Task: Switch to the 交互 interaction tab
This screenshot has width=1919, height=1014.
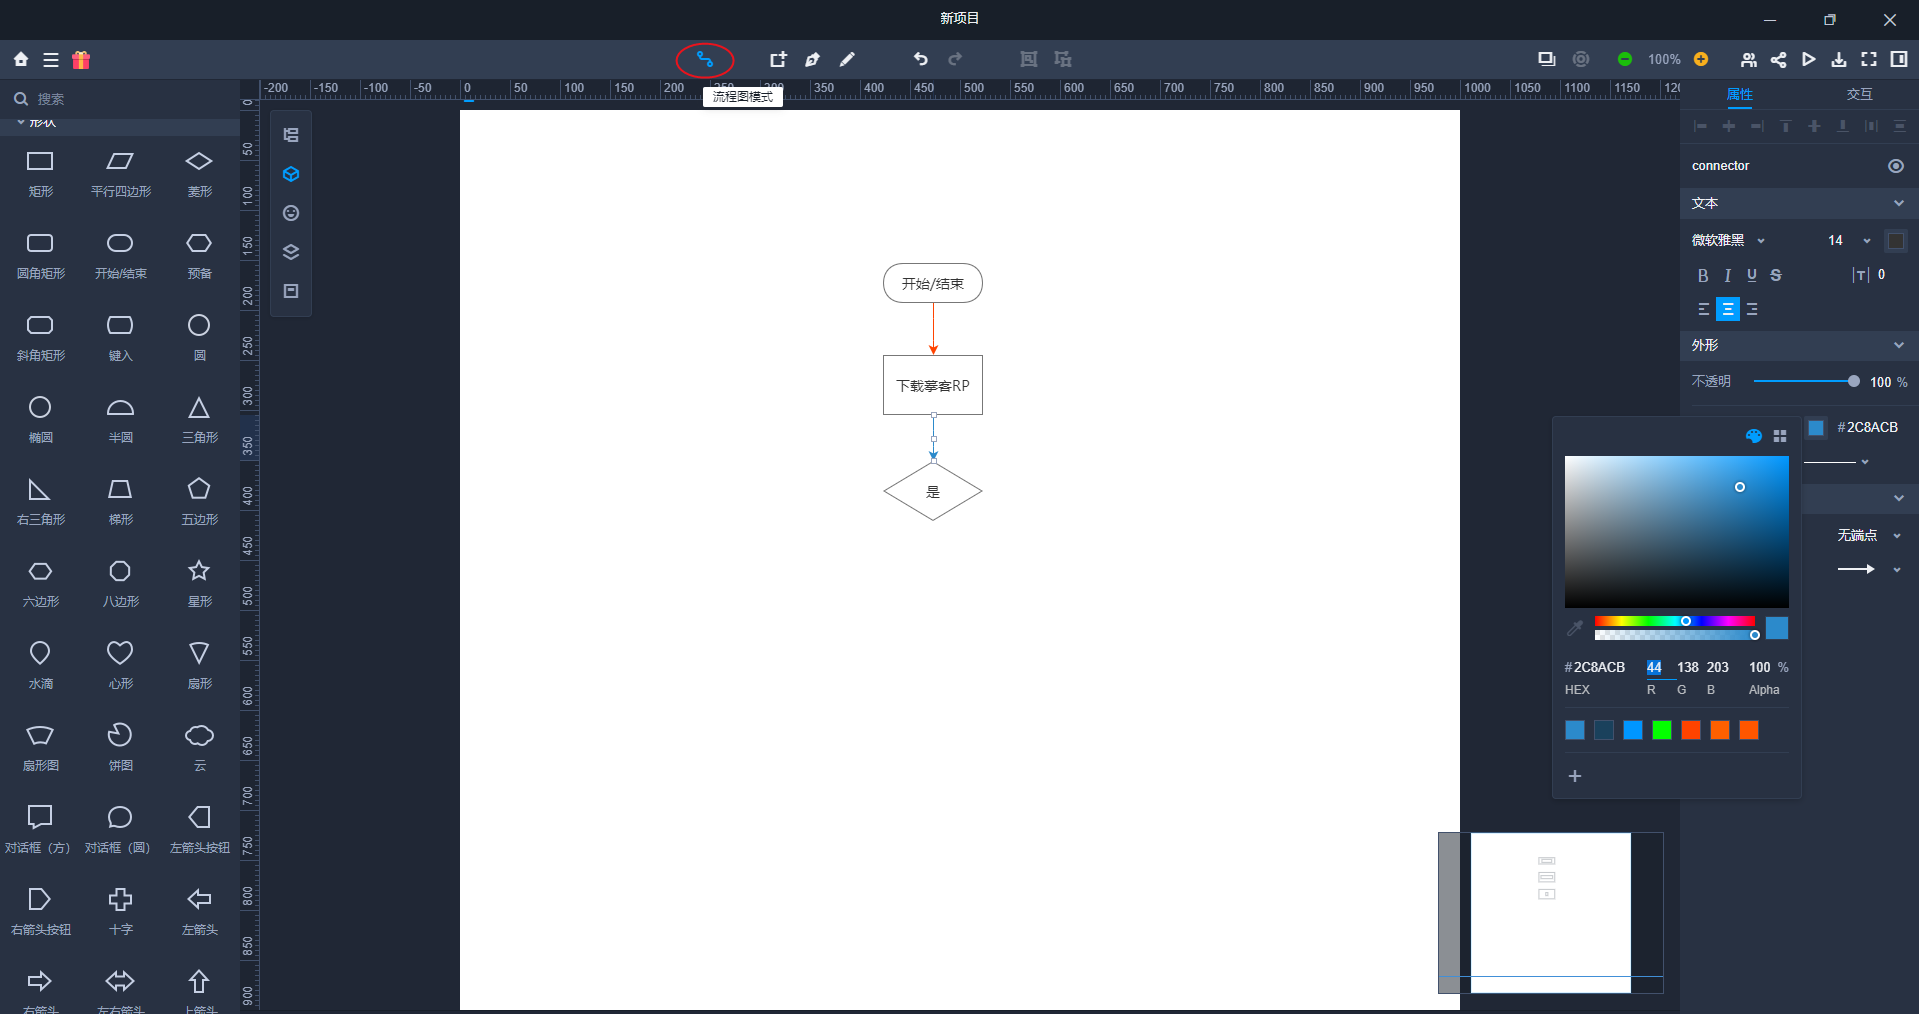Action: tap(1859, 94)
